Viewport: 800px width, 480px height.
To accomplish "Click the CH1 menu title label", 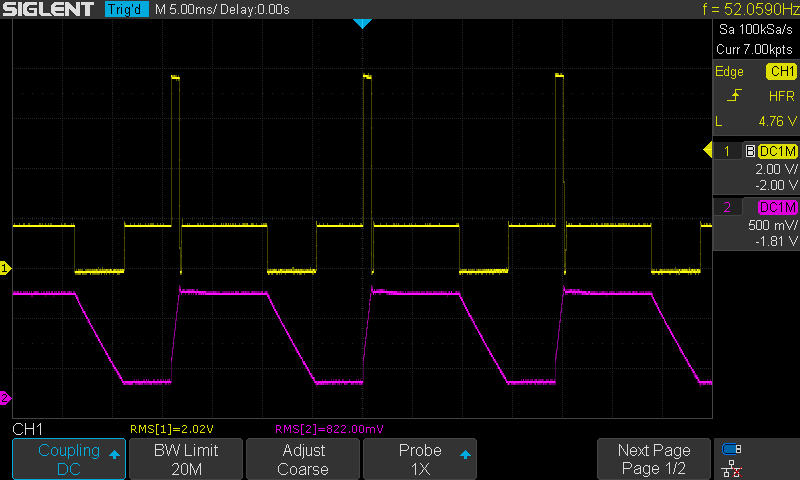I will click(x=28, y=429).
